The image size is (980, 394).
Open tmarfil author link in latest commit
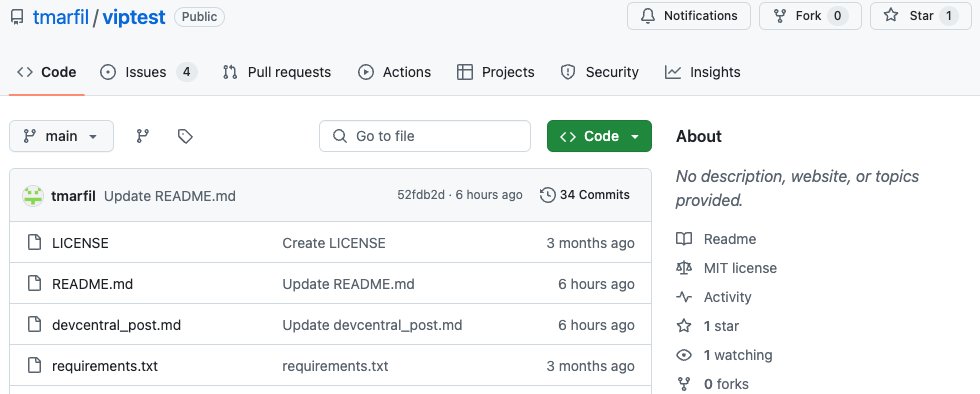[x=73, y=196]
